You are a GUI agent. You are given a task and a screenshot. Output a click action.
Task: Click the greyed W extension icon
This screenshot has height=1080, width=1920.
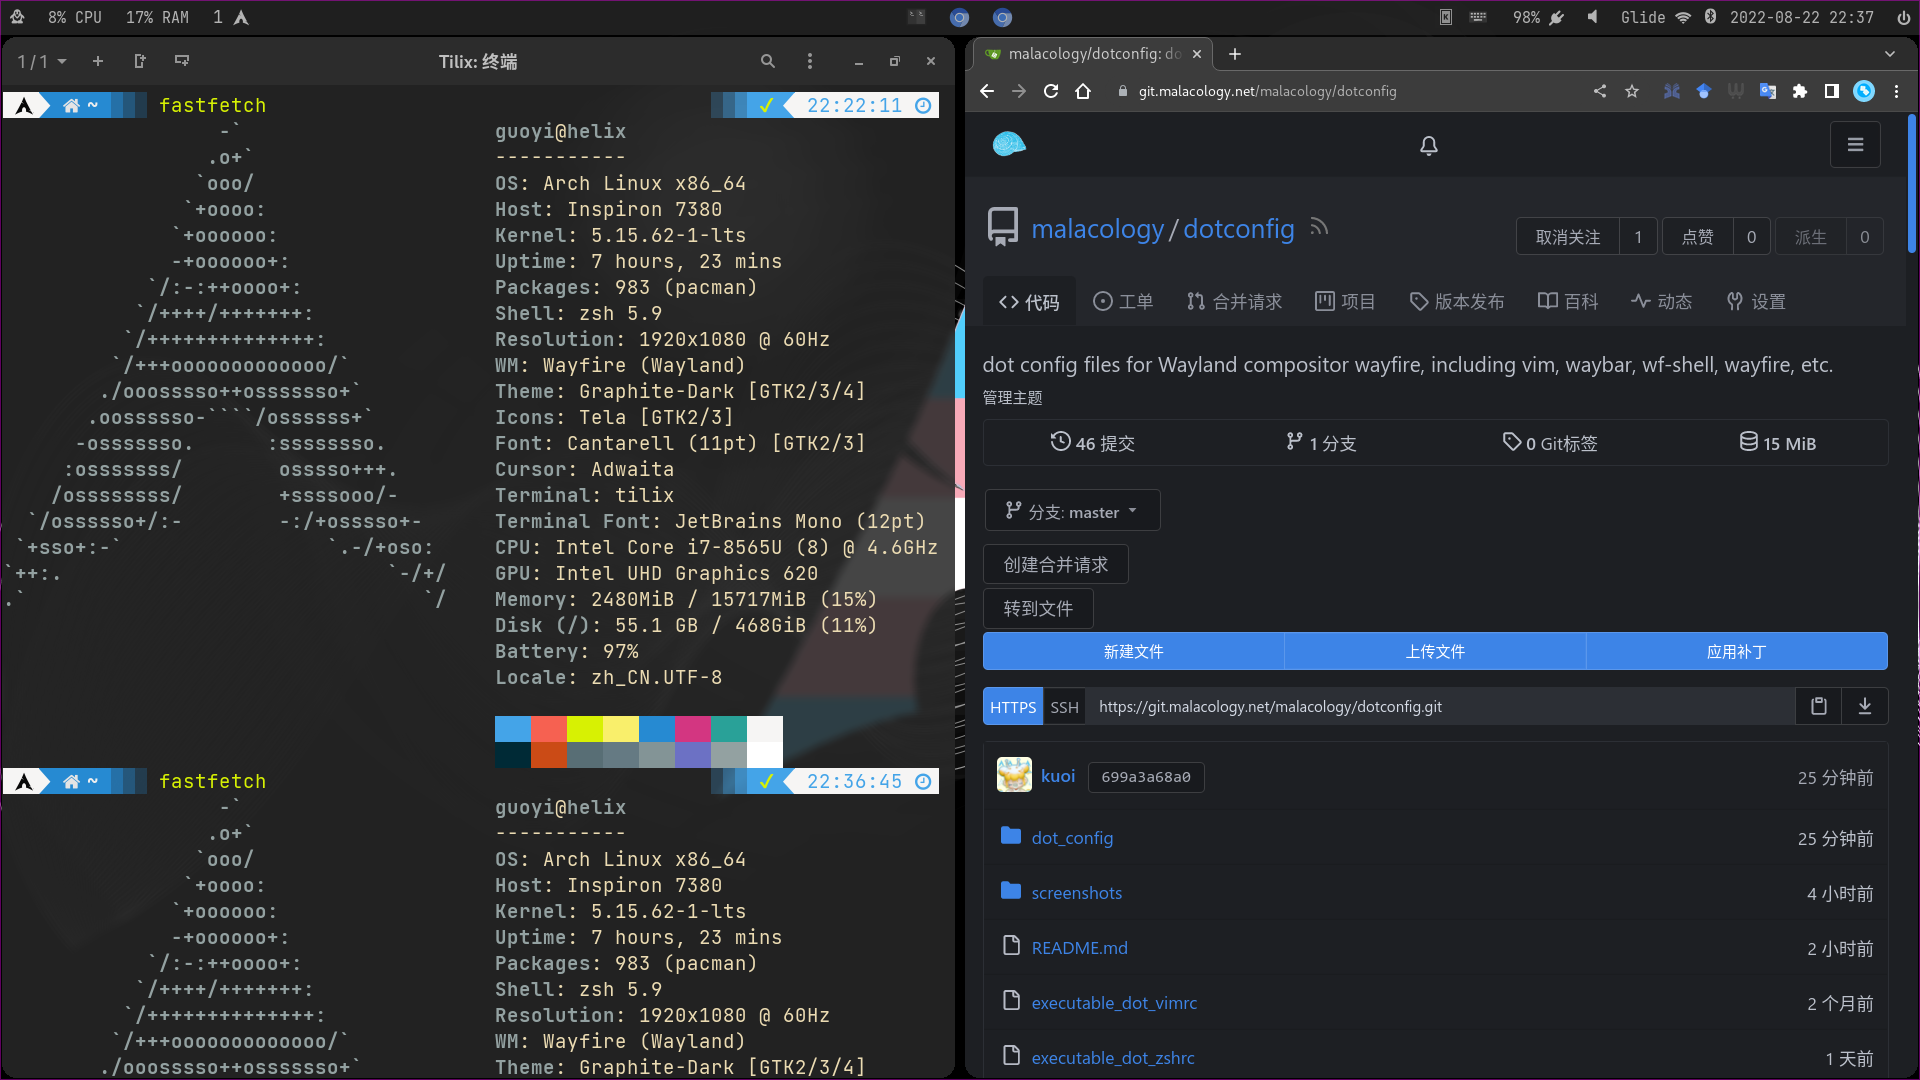click(1736, 91)
